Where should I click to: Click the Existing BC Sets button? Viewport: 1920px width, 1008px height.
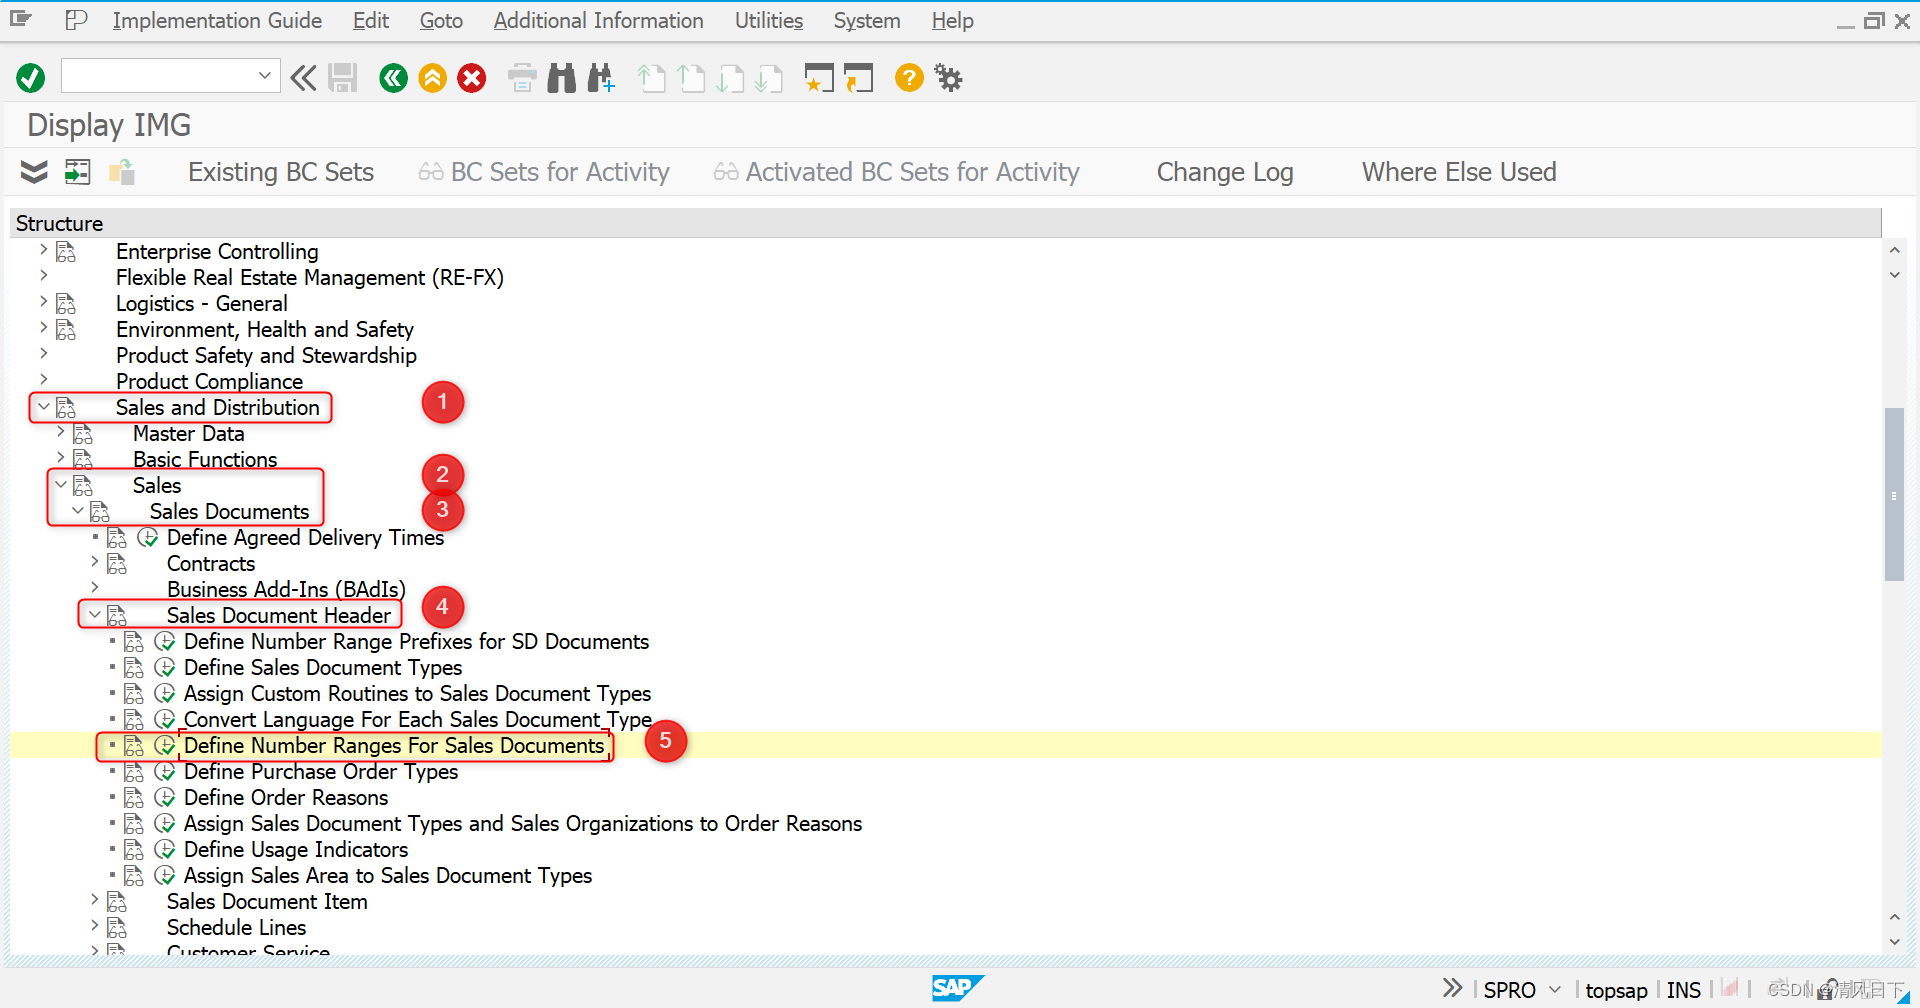pyautogui.click(x=280, y=171)
